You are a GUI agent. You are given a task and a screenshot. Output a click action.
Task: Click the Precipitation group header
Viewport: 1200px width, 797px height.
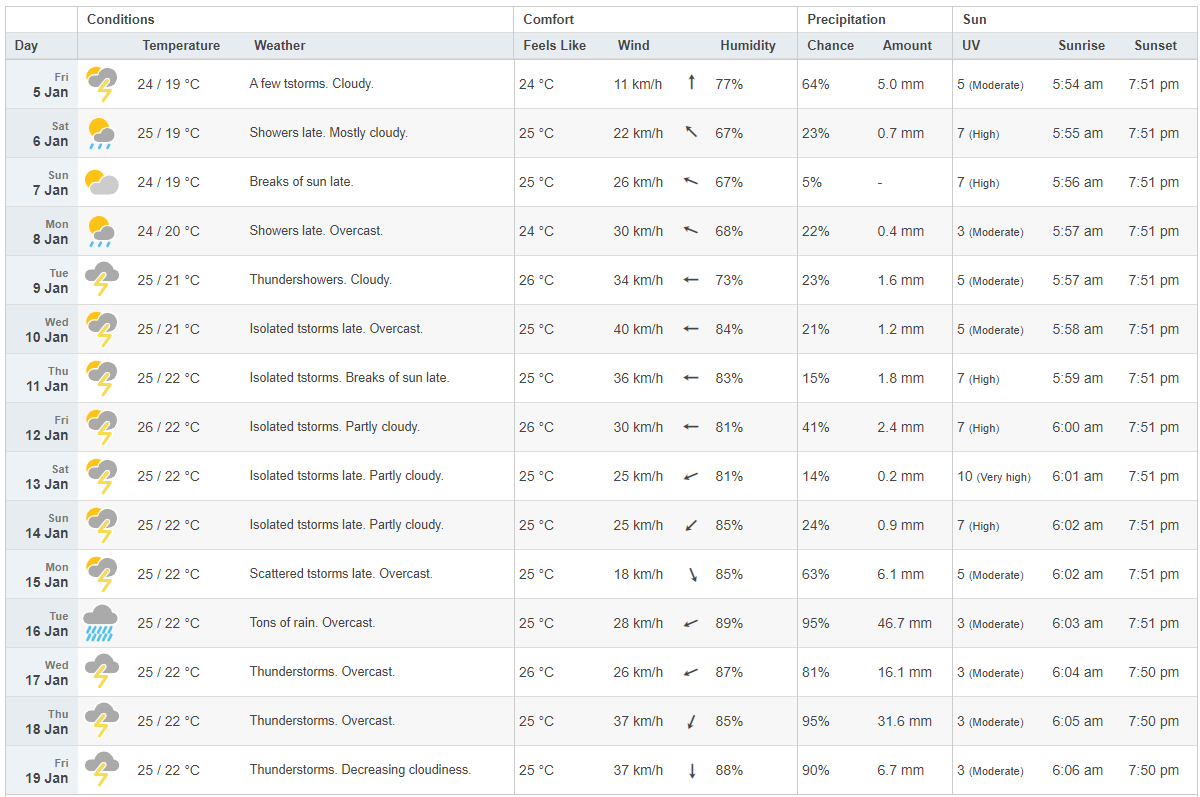click(846, 19)
